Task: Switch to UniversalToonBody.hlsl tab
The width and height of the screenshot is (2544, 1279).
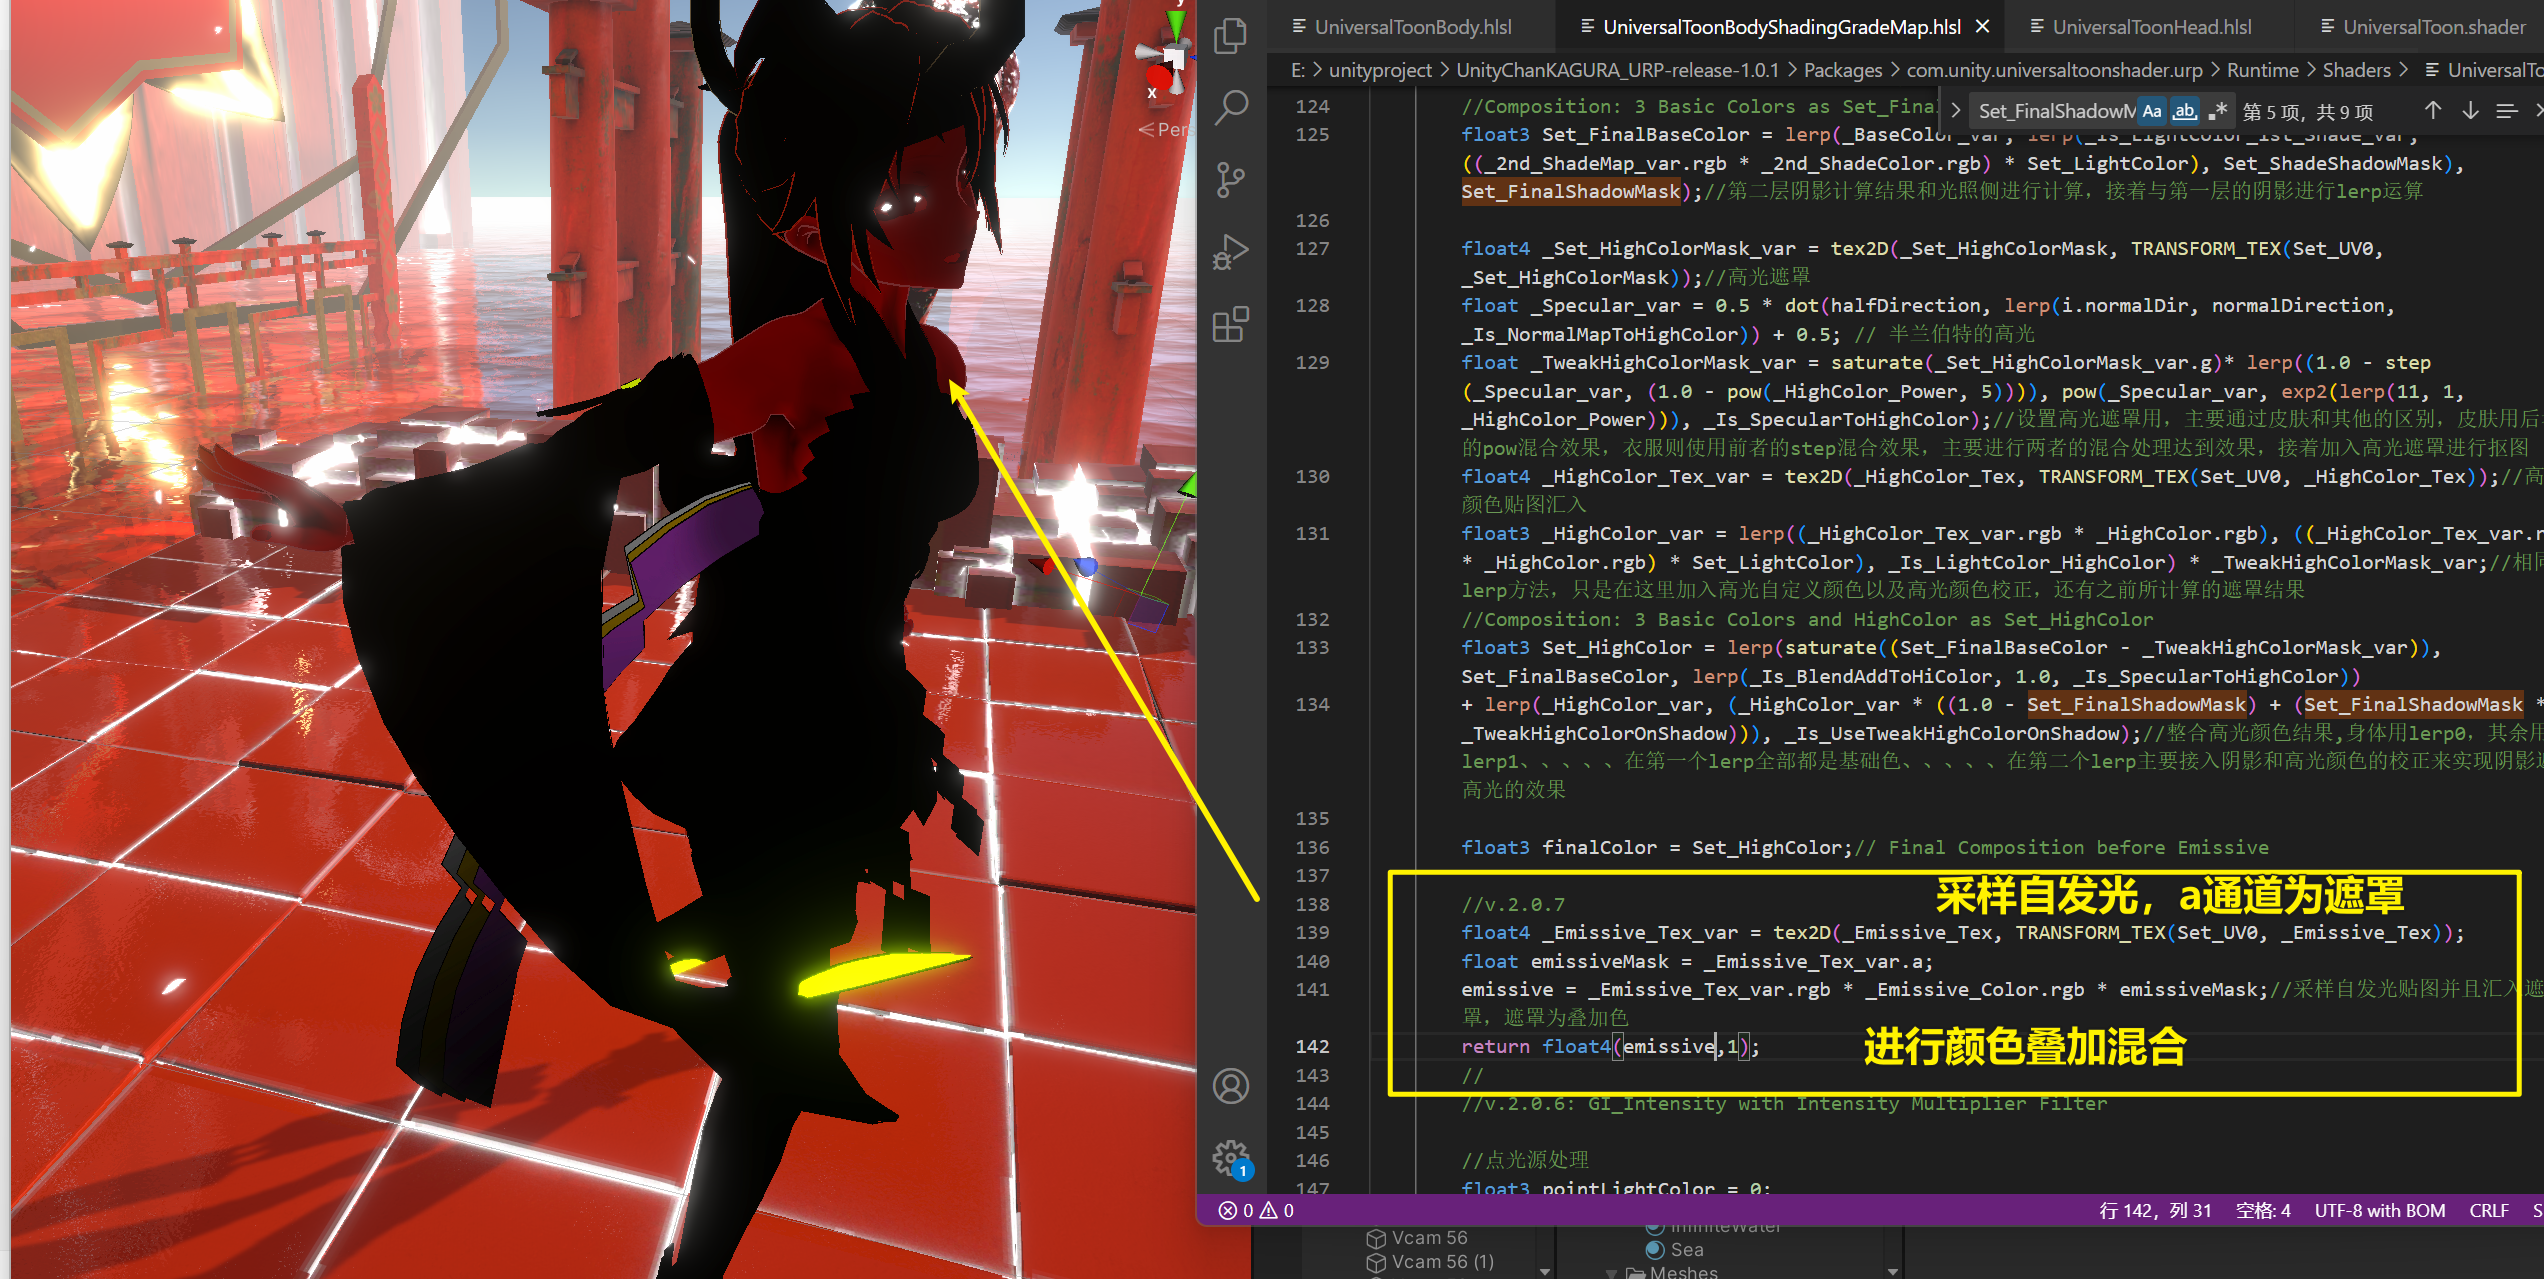Action: [1412, 27]
